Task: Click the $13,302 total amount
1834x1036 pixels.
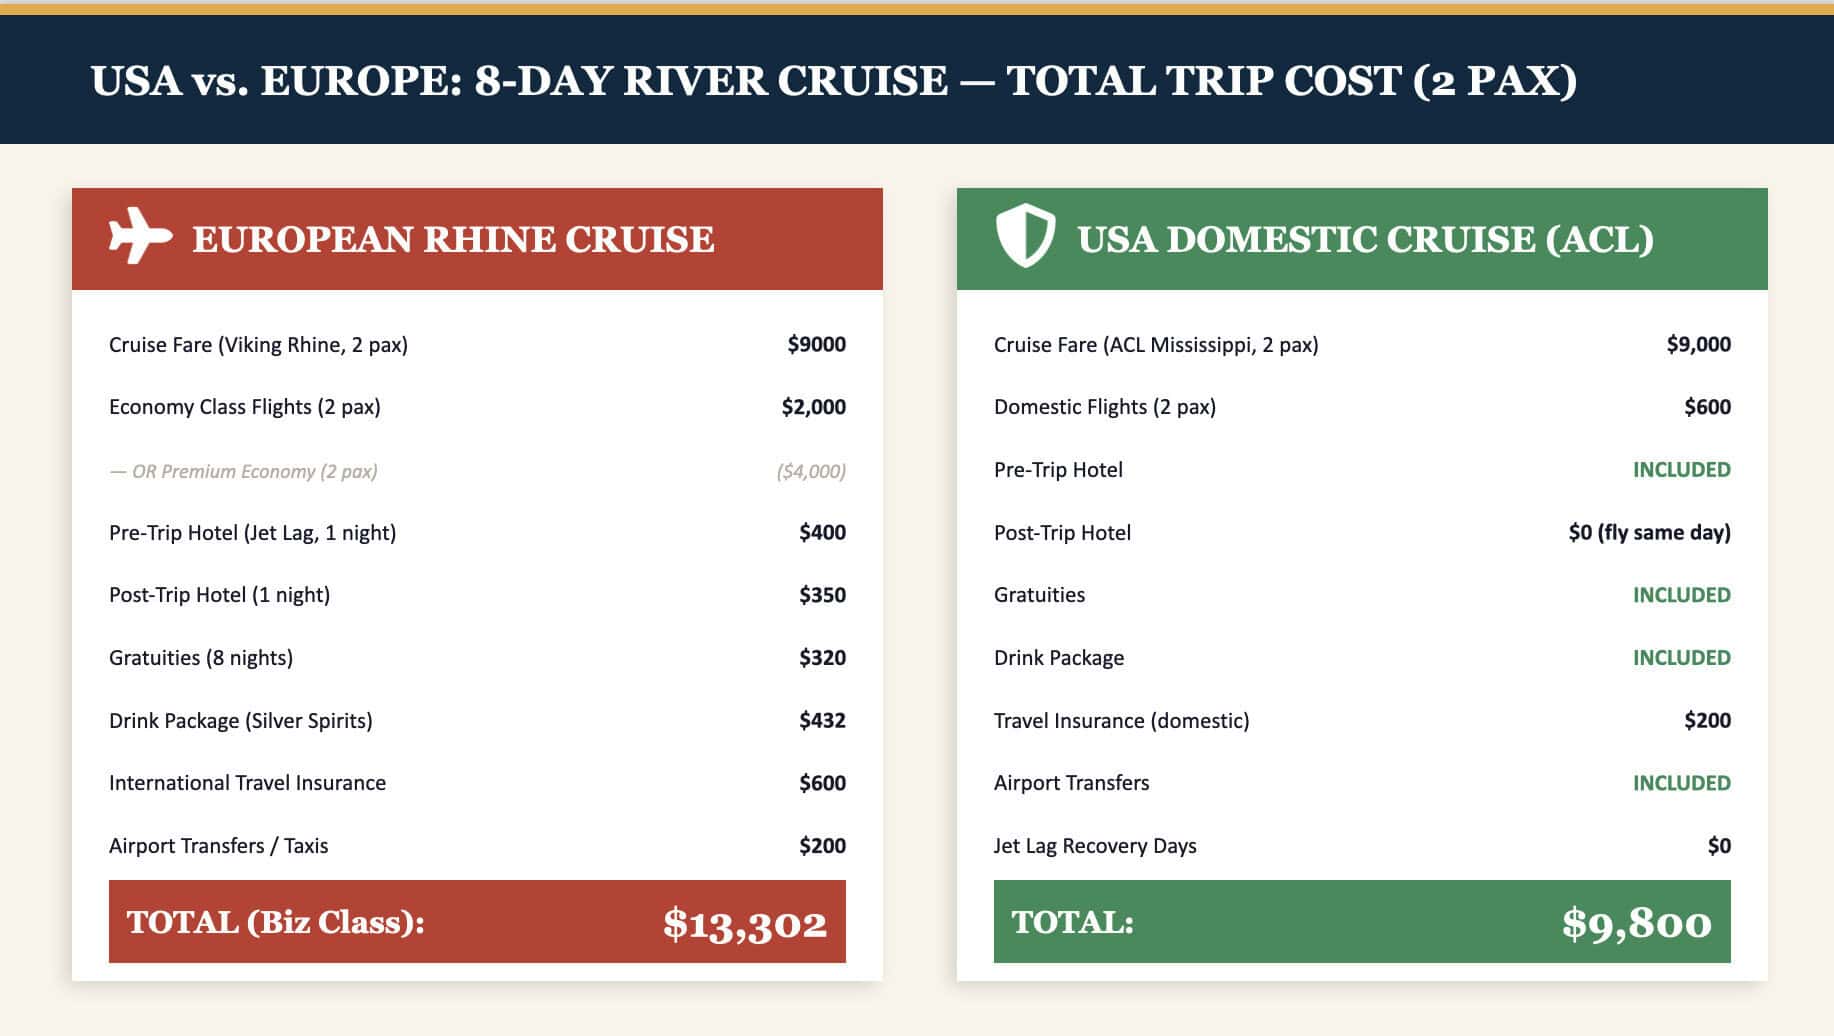Action: click(744, 924)
